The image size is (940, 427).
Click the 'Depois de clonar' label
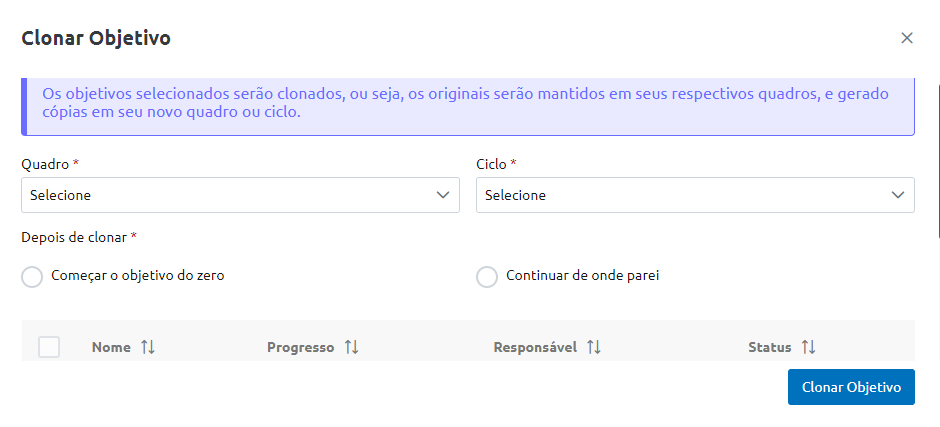coord(74,238)
